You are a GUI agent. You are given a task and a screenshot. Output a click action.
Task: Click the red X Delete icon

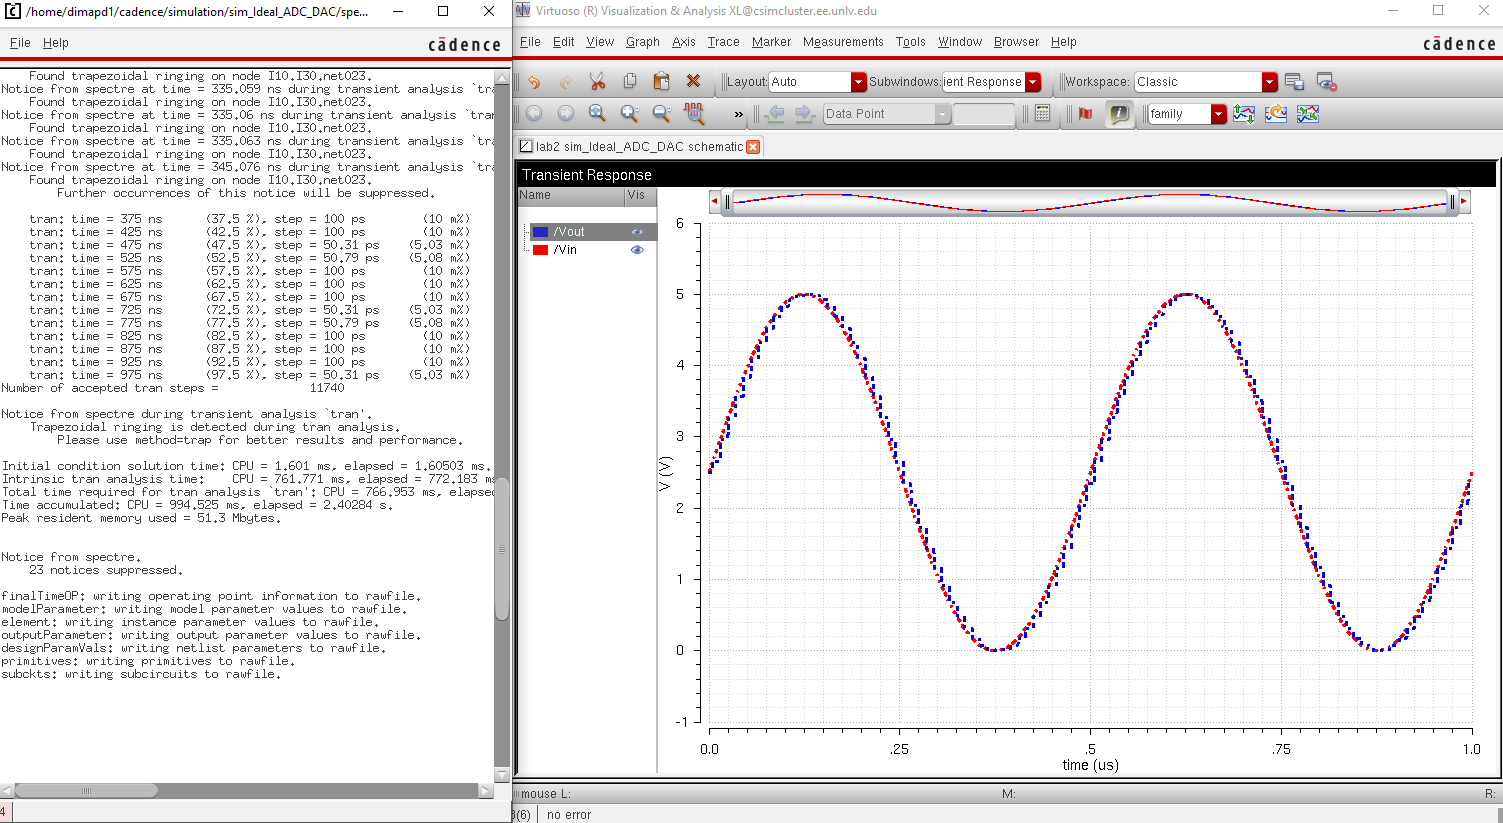click(x=693, y=82)
